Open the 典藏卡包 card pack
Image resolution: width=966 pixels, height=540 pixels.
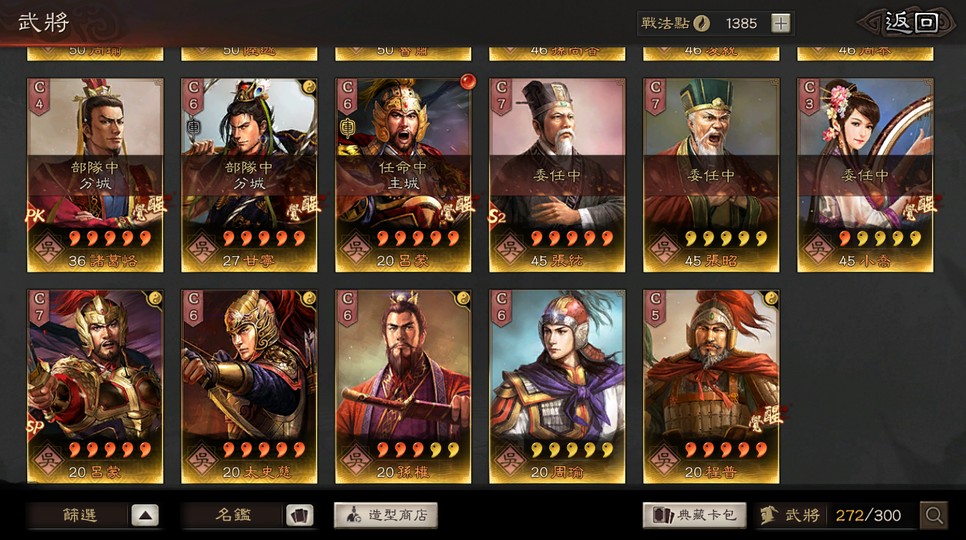694,515
